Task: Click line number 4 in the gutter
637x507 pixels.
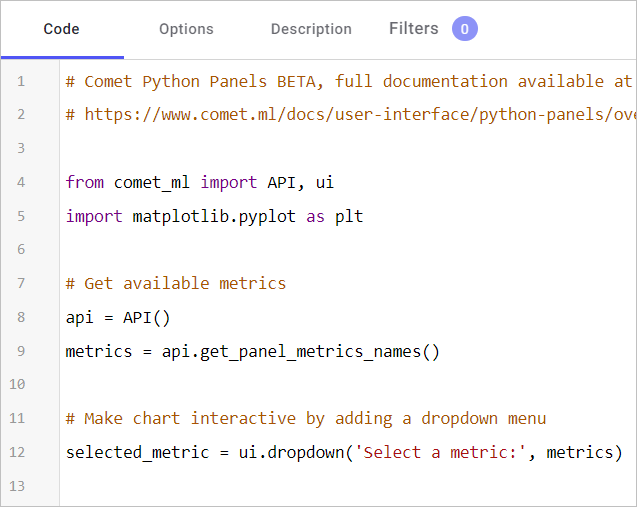Action: (22, 182)
